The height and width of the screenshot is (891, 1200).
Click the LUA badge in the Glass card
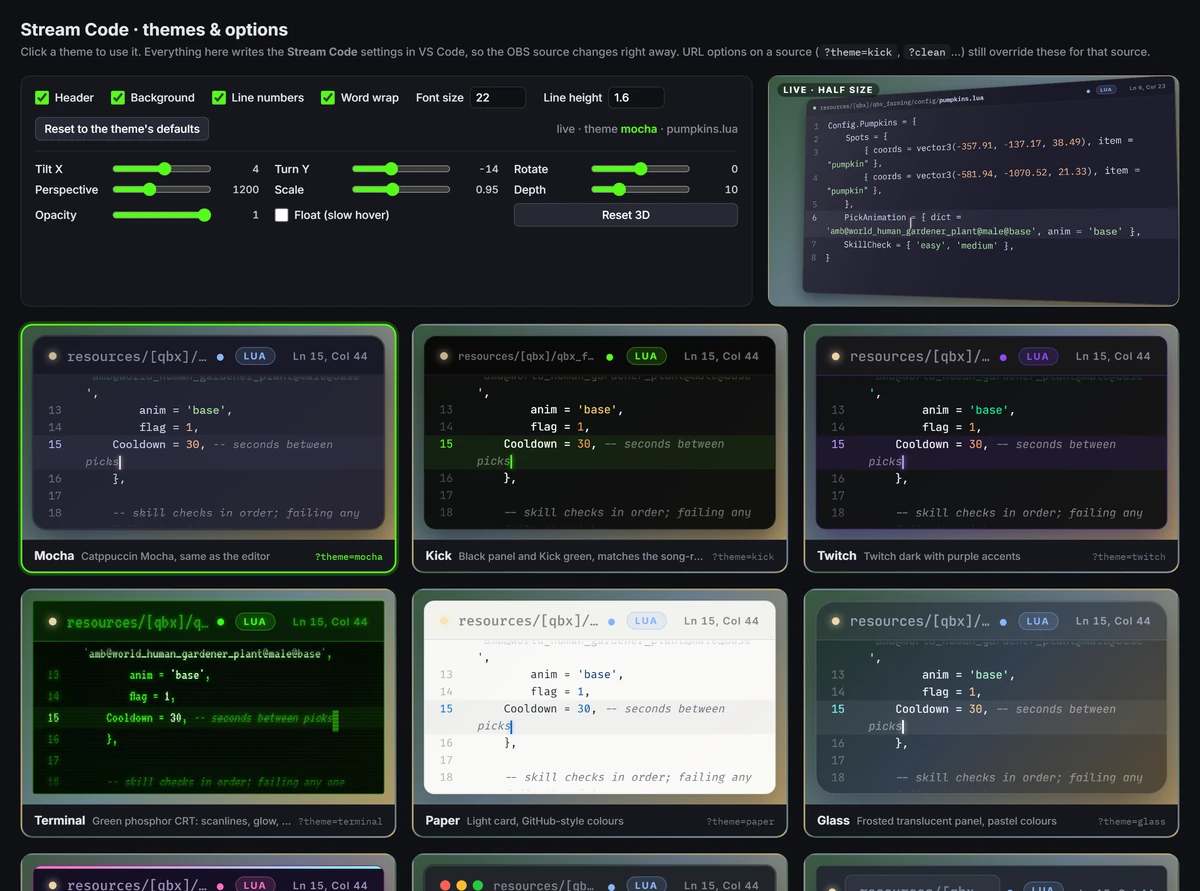point(1038,621)
